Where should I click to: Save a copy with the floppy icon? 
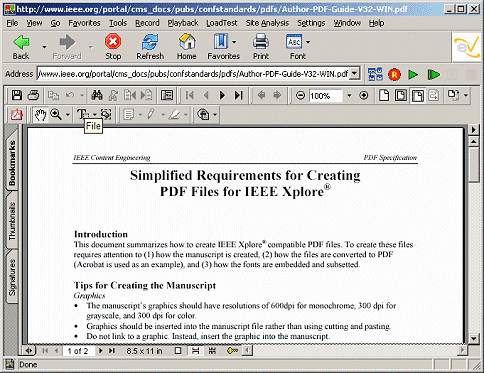(17, 96)
